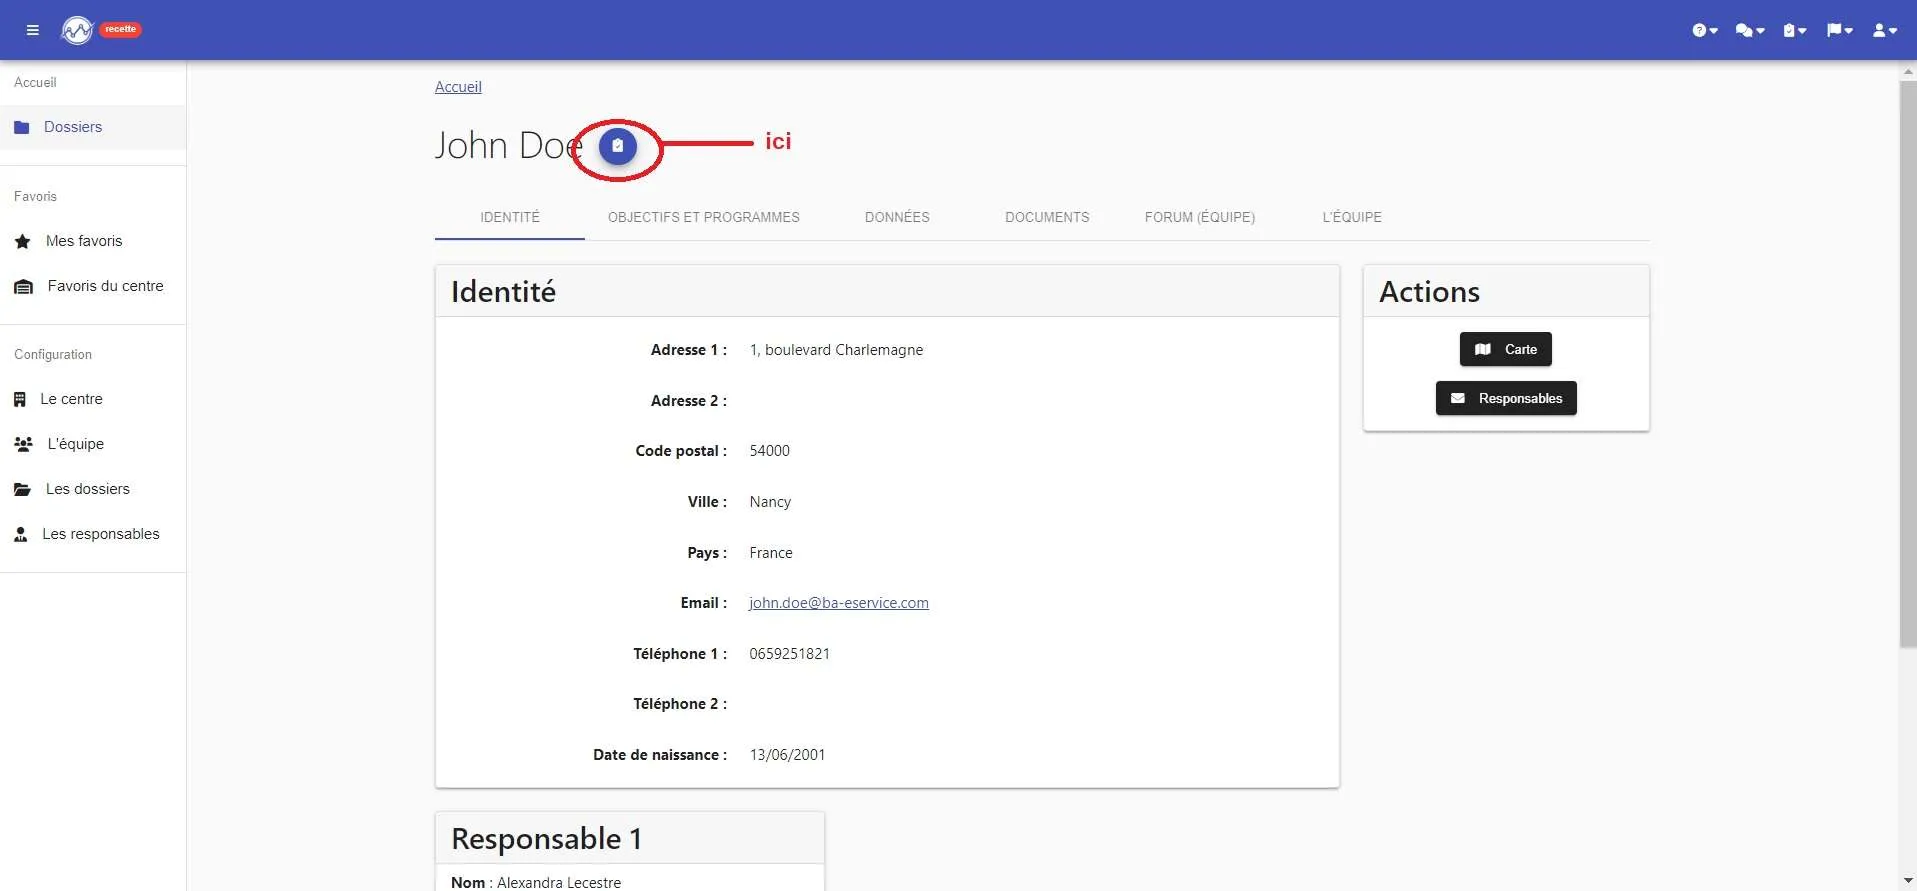Click the star icon for Mes favoris

click(23, 241)
